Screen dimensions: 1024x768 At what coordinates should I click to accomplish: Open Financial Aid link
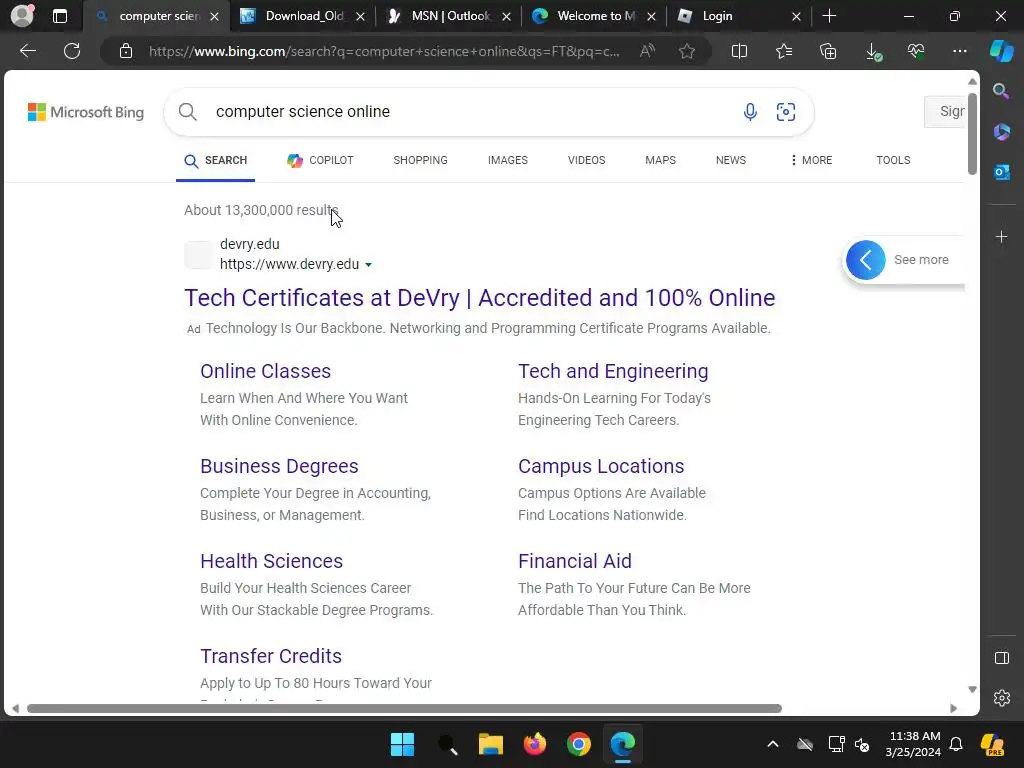(x=575, y=561)
